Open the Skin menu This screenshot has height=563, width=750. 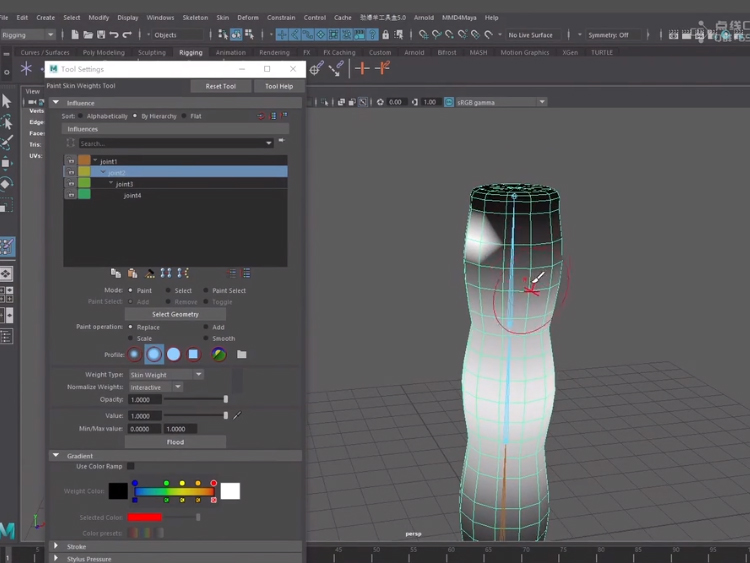pos(222,17)
